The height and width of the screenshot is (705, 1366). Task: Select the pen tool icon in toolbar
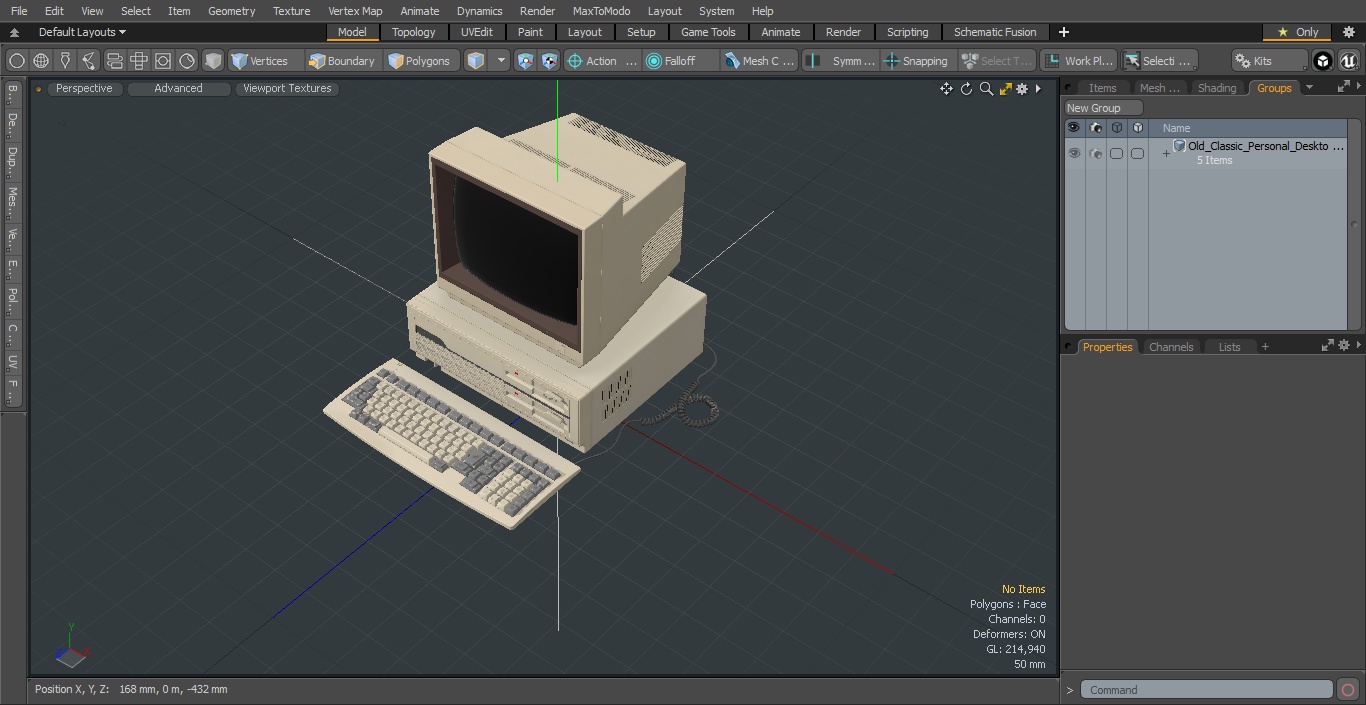coord(65,61)
